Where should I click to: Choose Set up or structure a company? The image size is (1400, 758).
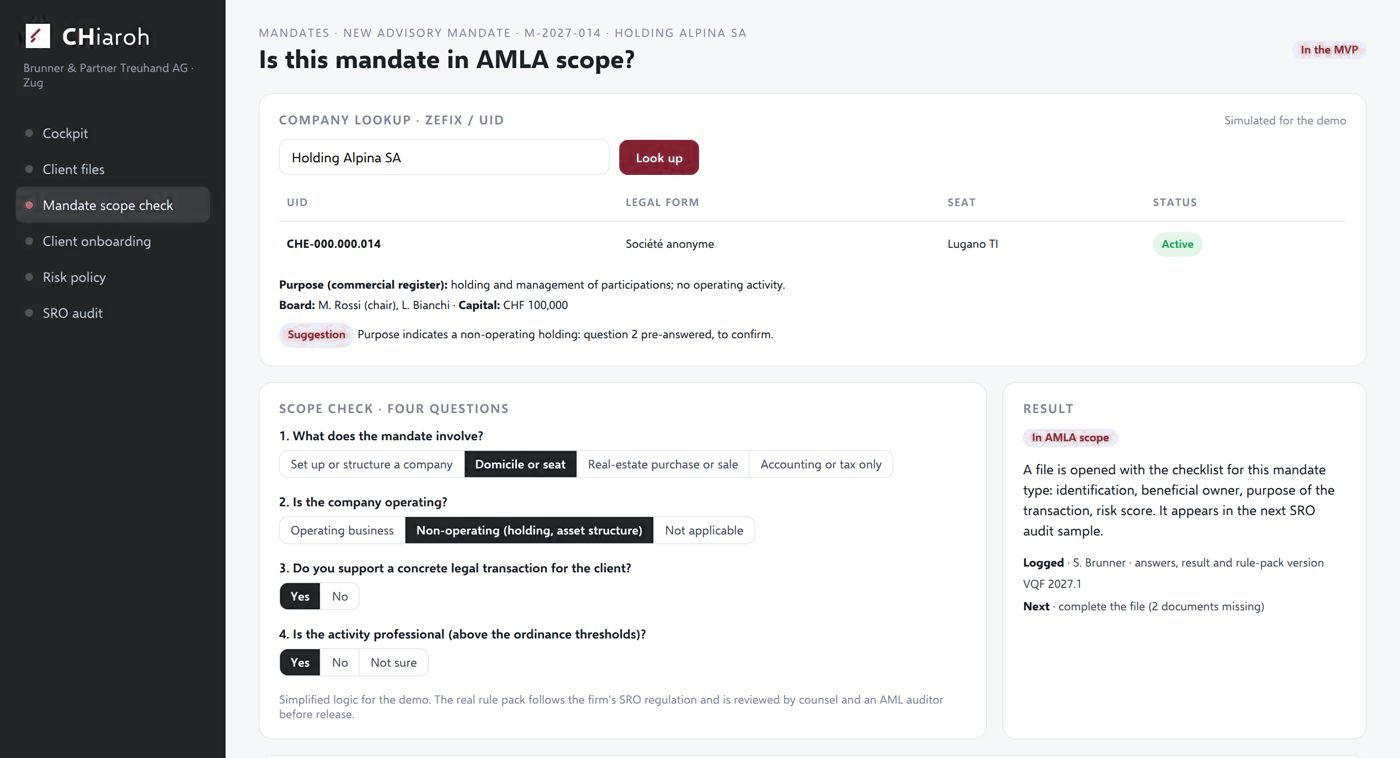coord(371,464)
